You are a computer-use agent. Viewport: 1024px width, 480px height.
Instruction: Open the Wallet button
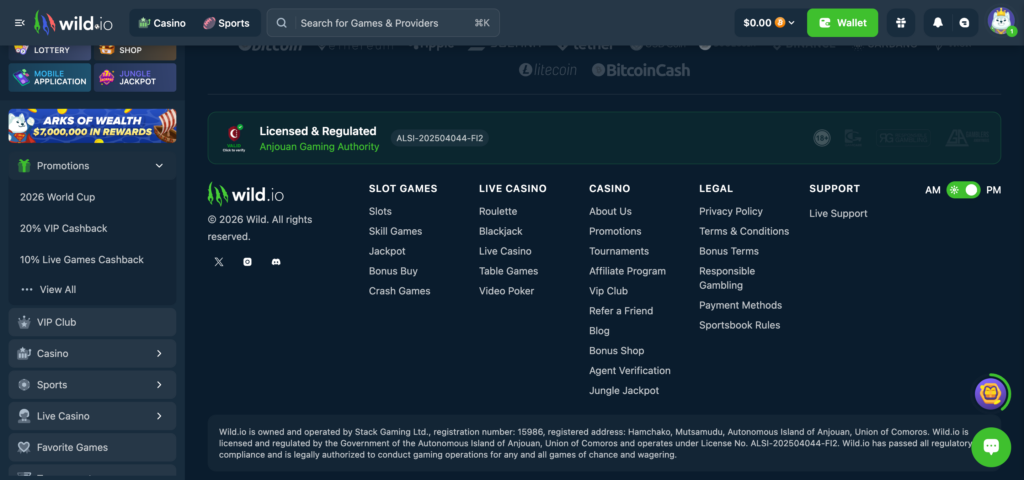coord(842,23)
